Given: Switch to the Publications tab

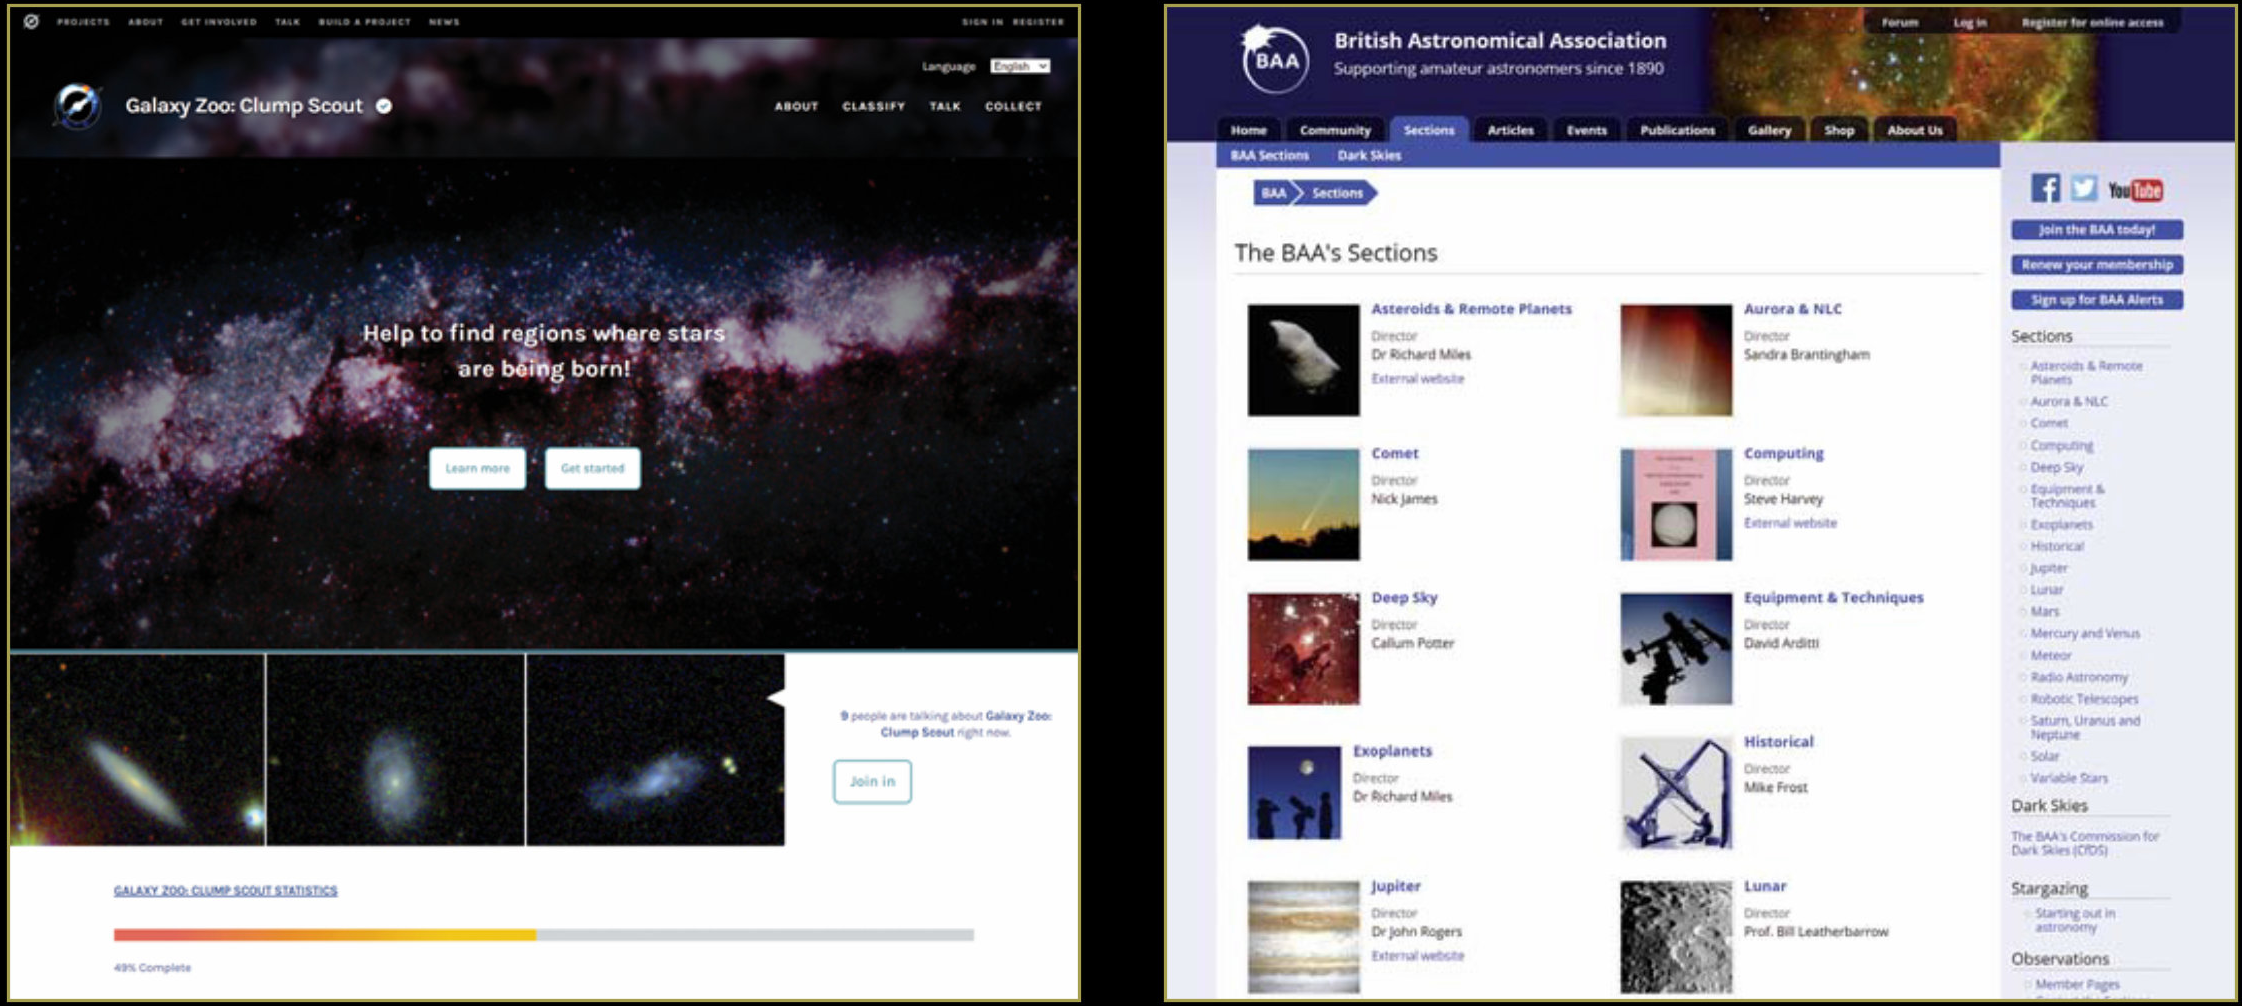Looking at the screenshot, I should (1676, 129).
